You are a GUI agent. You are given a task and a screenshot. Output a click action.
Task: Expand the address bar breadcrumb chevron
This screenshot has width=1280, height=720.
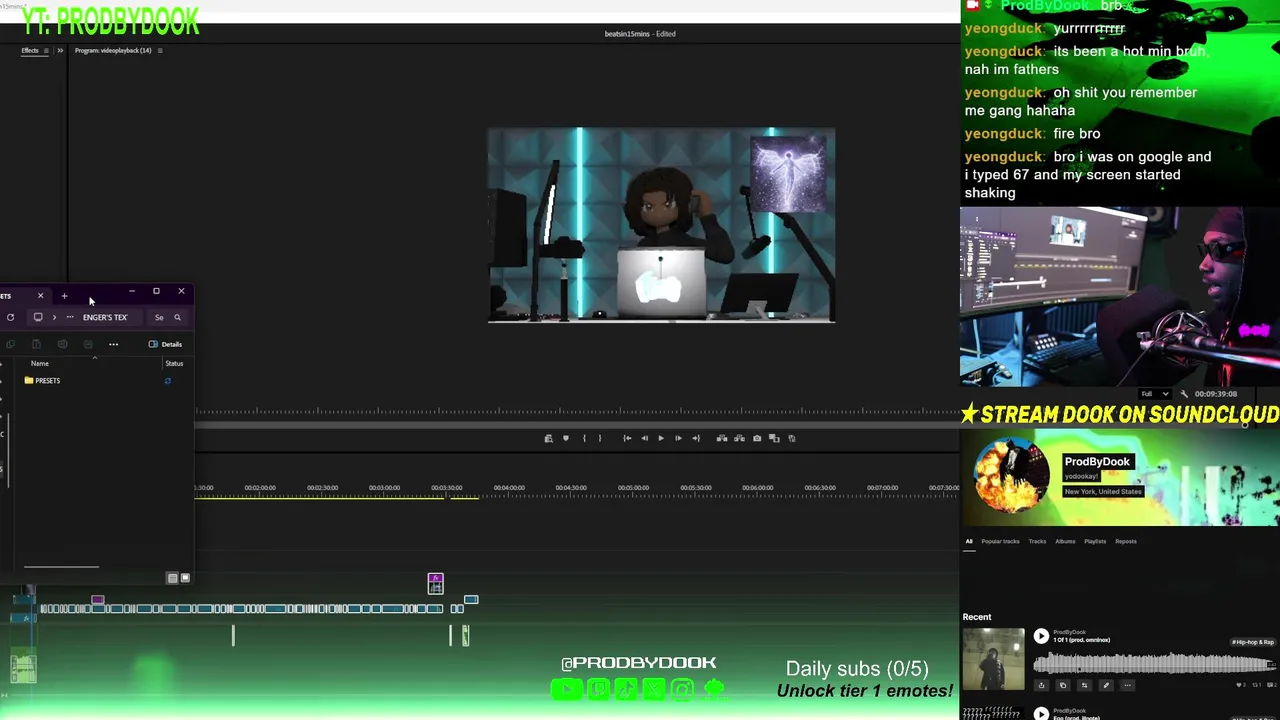pos(54,317)
